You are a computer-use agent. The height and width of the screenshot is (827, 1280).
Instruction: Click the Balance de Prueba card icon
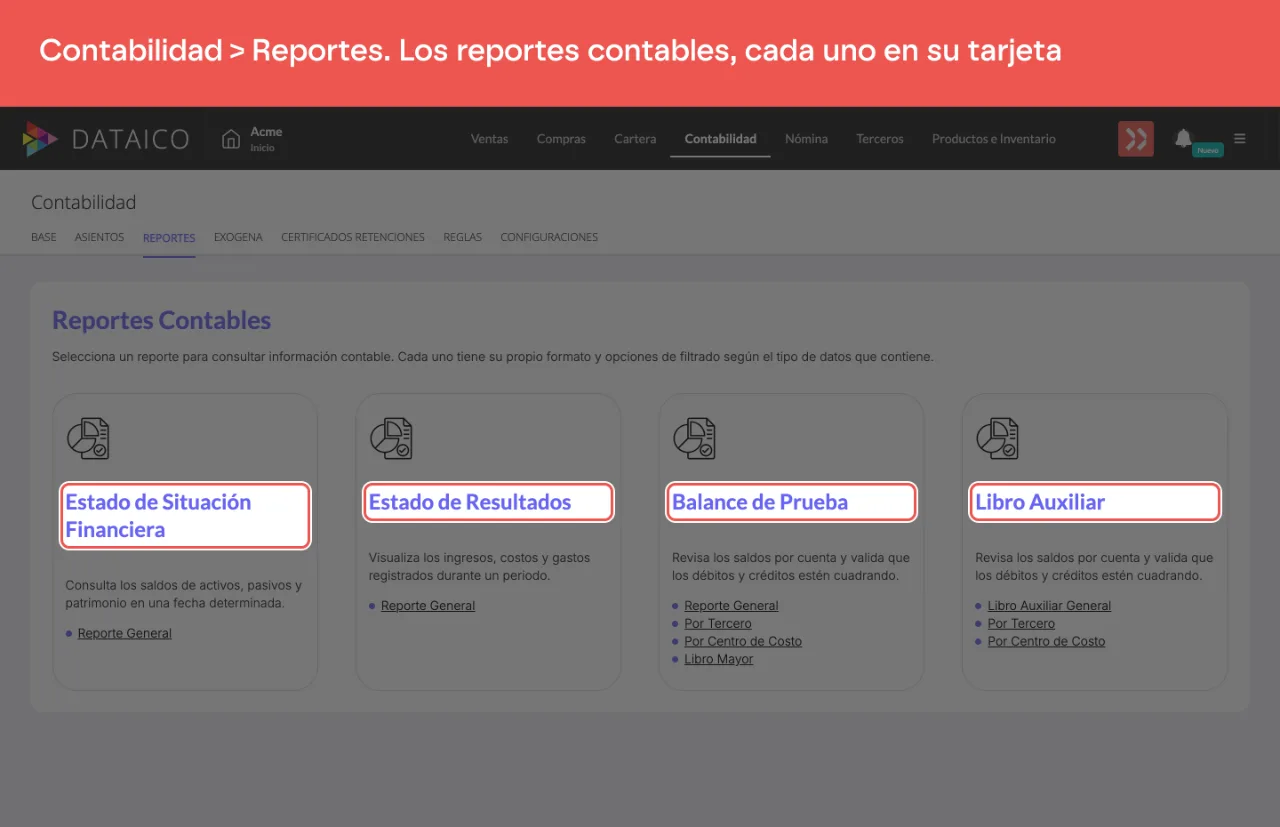click(x=694, y=438)
